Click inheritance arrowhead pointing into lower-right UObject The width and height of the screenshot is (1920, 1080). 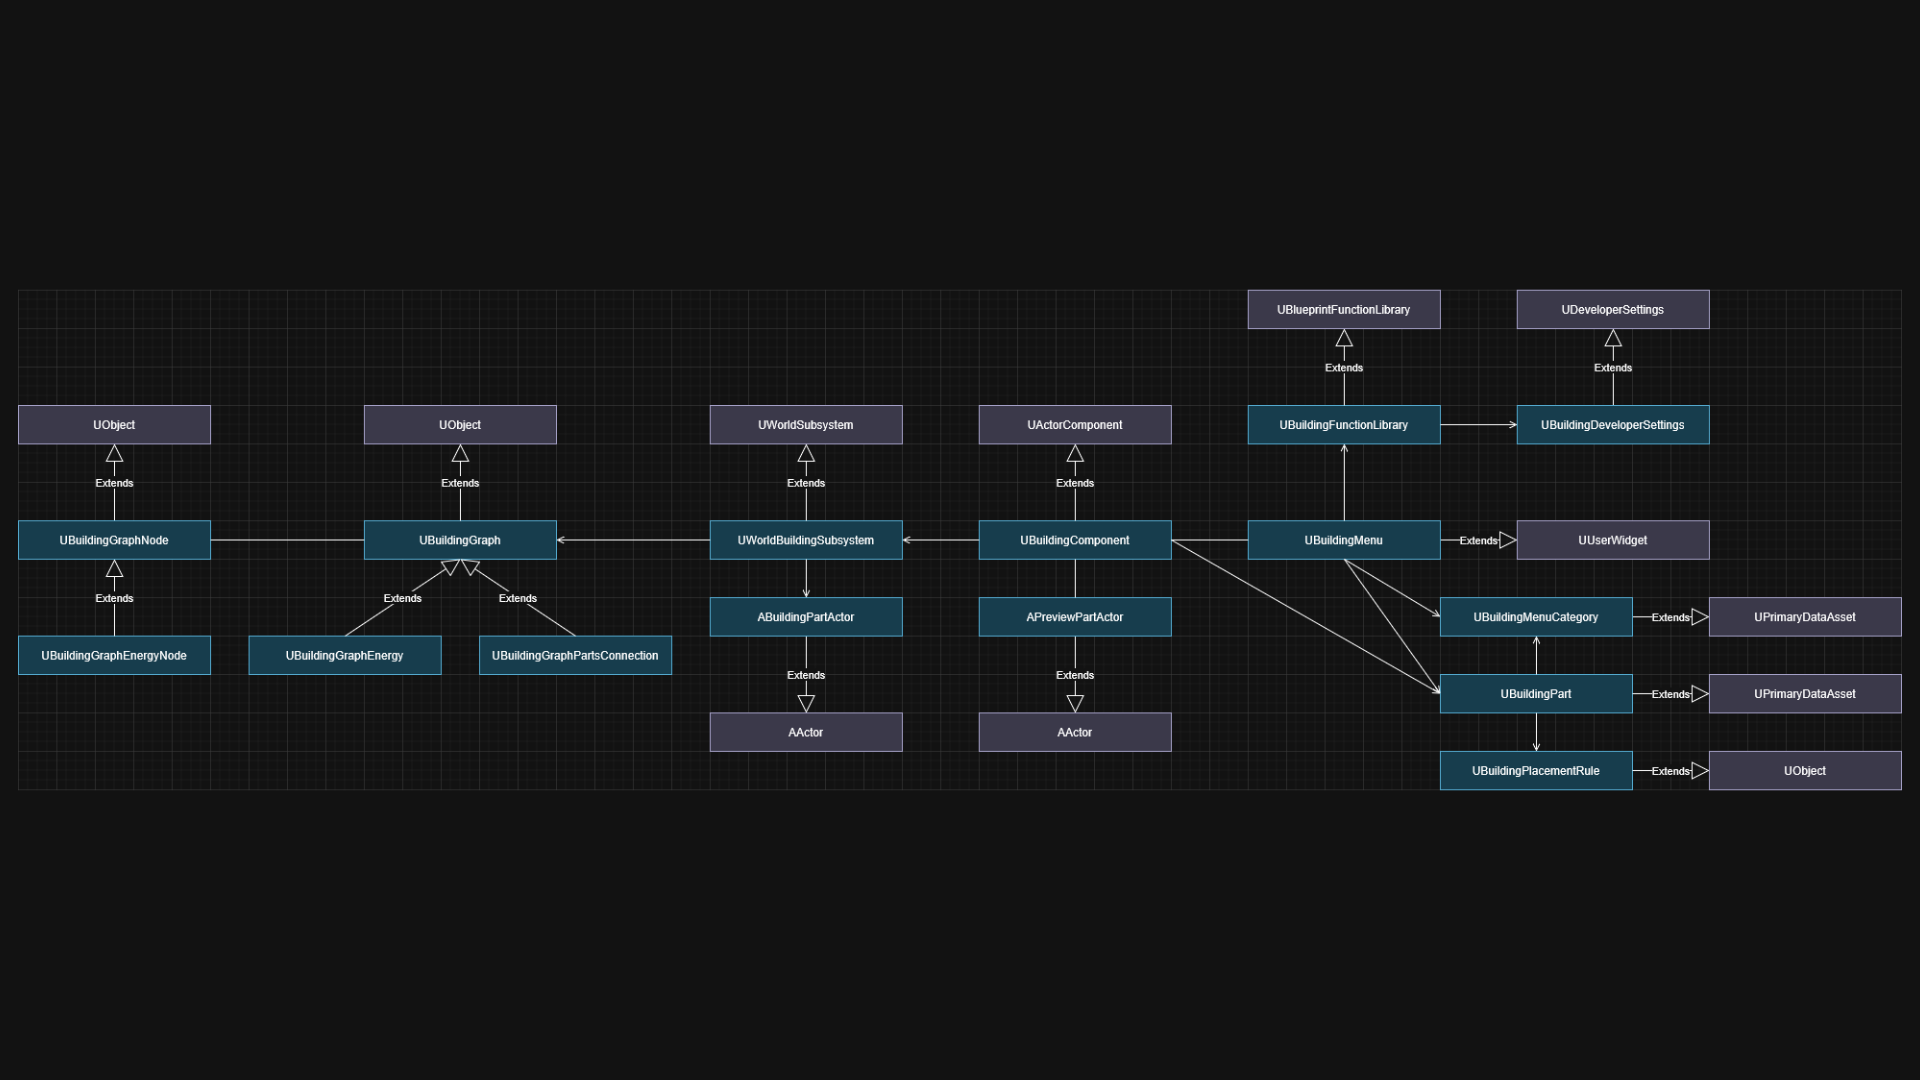pos(1700,771)
